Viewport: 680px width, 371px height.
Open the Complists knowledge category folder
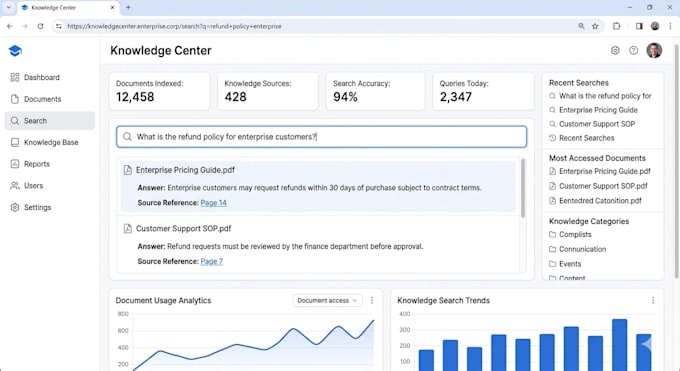[575, 234]
